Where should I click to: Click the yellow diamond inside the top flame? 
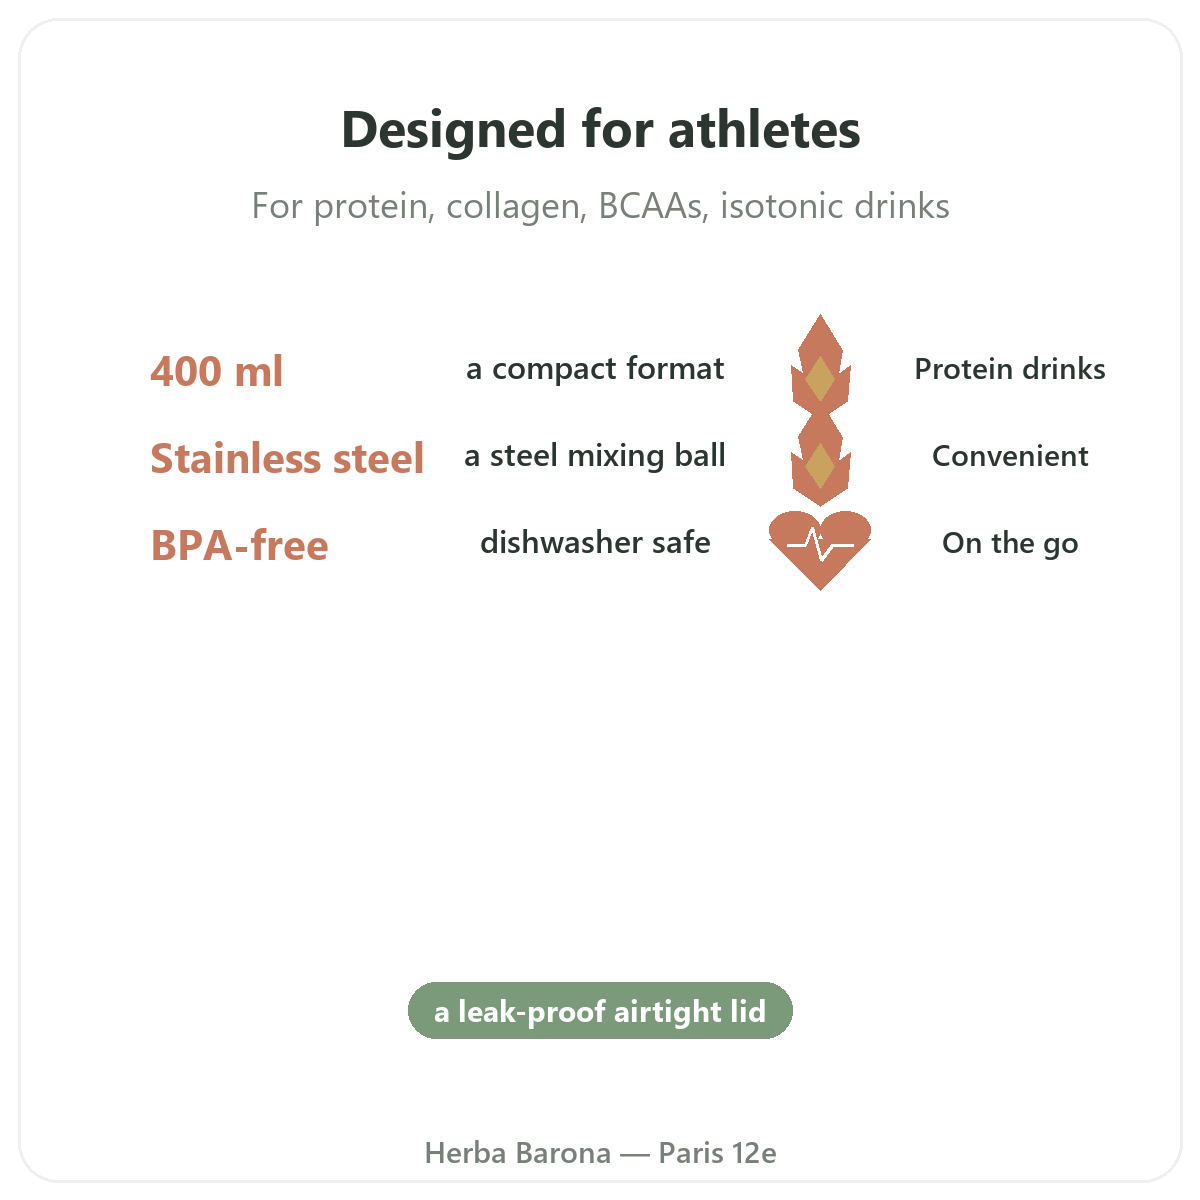click(820, 379)
